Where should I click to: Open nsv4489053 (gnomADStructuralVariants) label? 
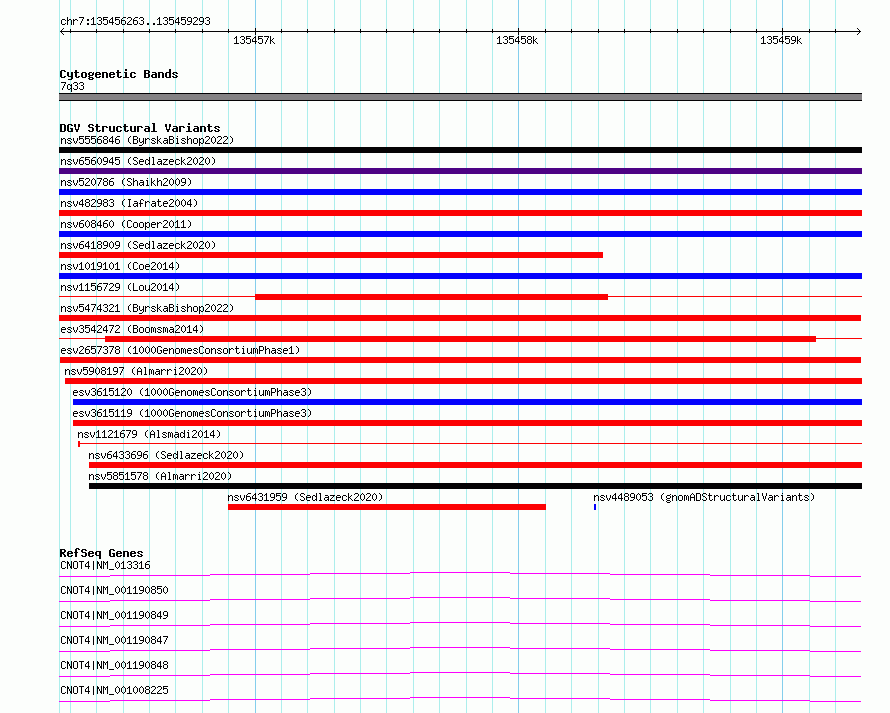pyautogui.click(x=704, y=497)
